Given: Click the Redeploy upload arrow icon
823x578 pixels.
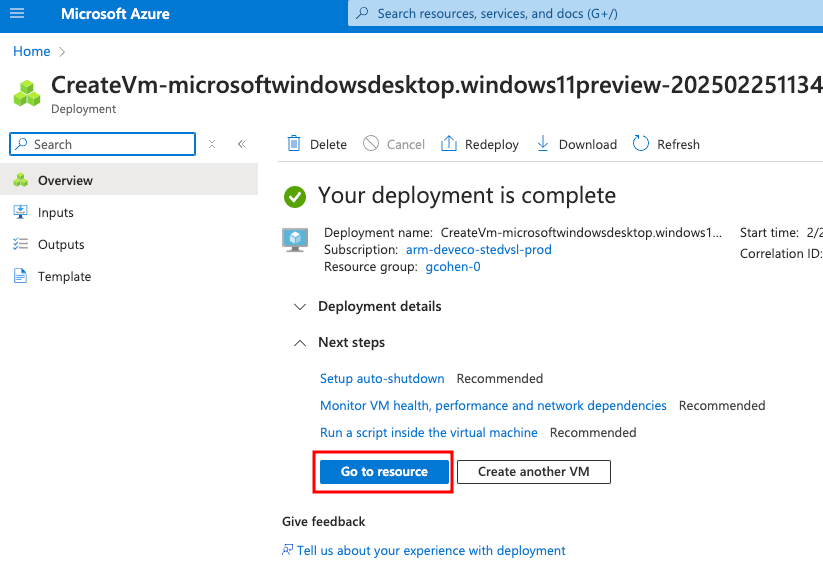Looking at the screenshot, I should (449, 143).
